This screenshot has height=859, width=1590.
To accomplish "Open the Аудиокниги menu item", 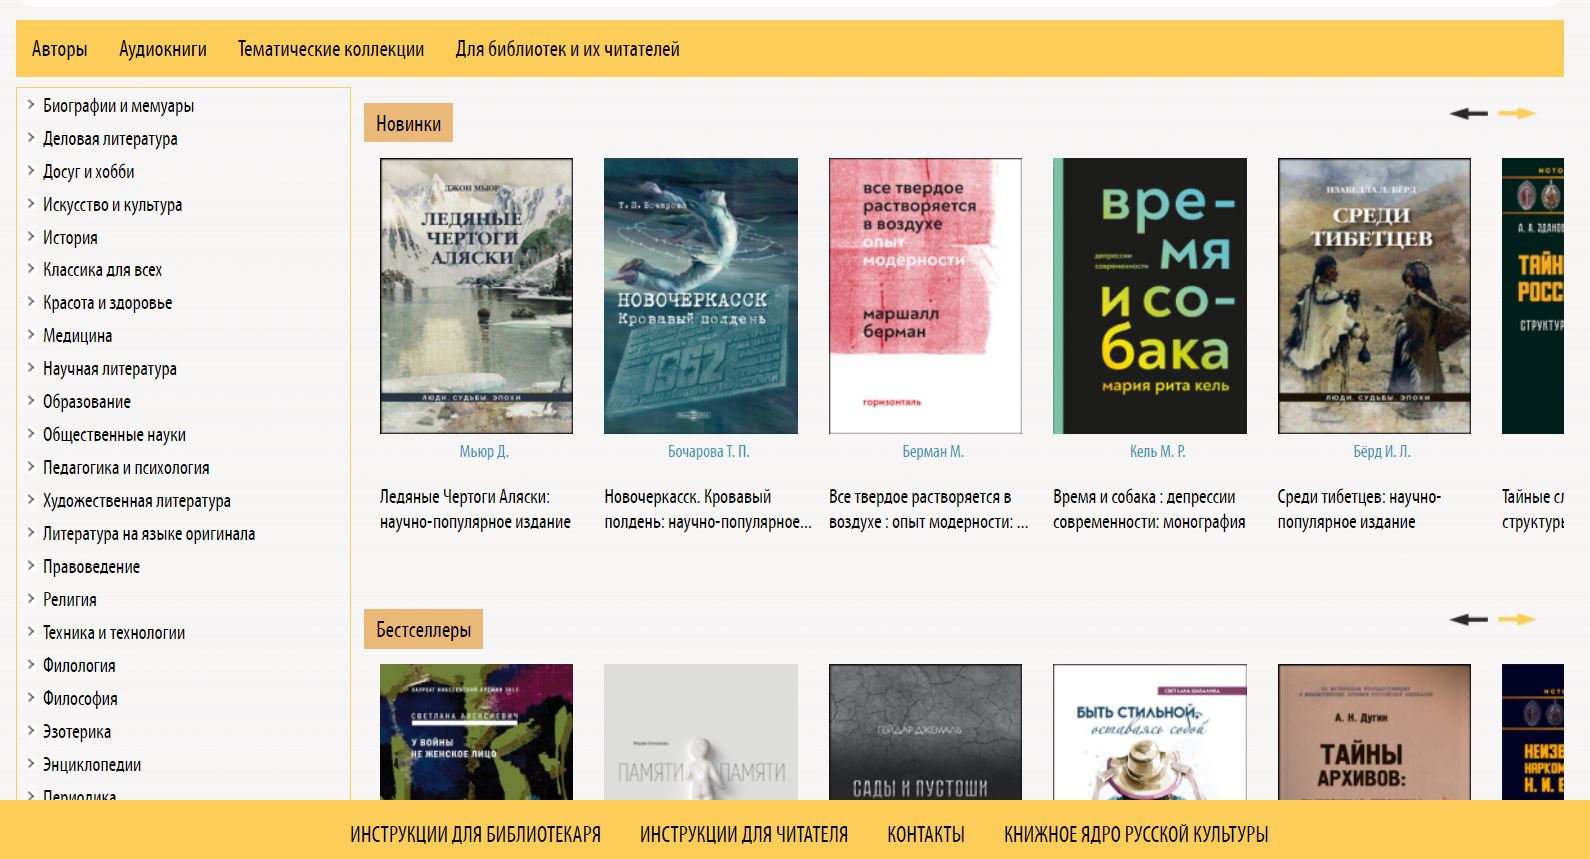I will (x=163, y=49).
